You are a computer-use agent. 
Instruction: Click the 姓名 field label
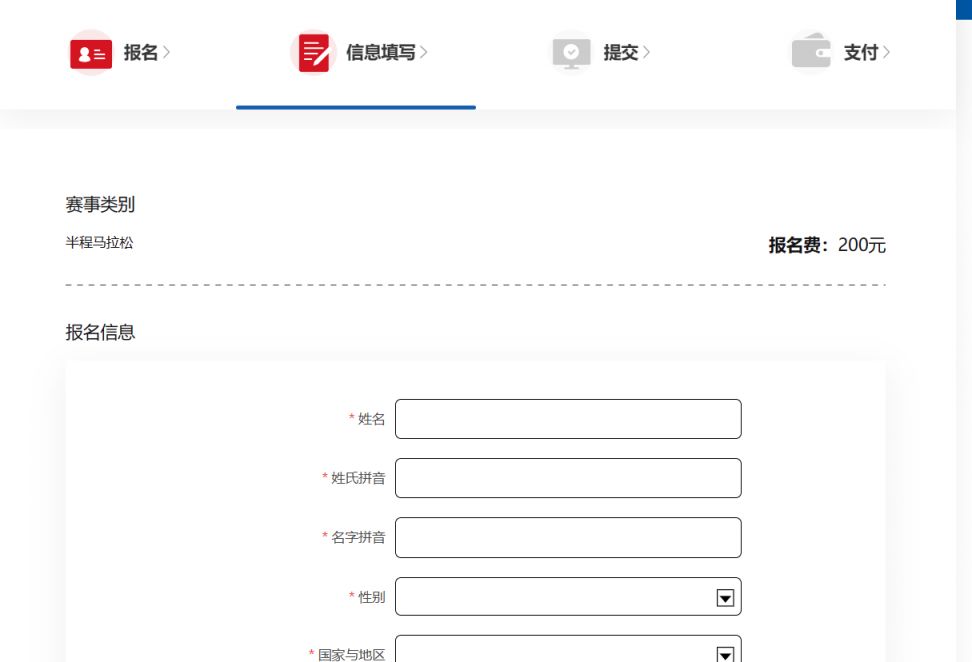(371, 419)
